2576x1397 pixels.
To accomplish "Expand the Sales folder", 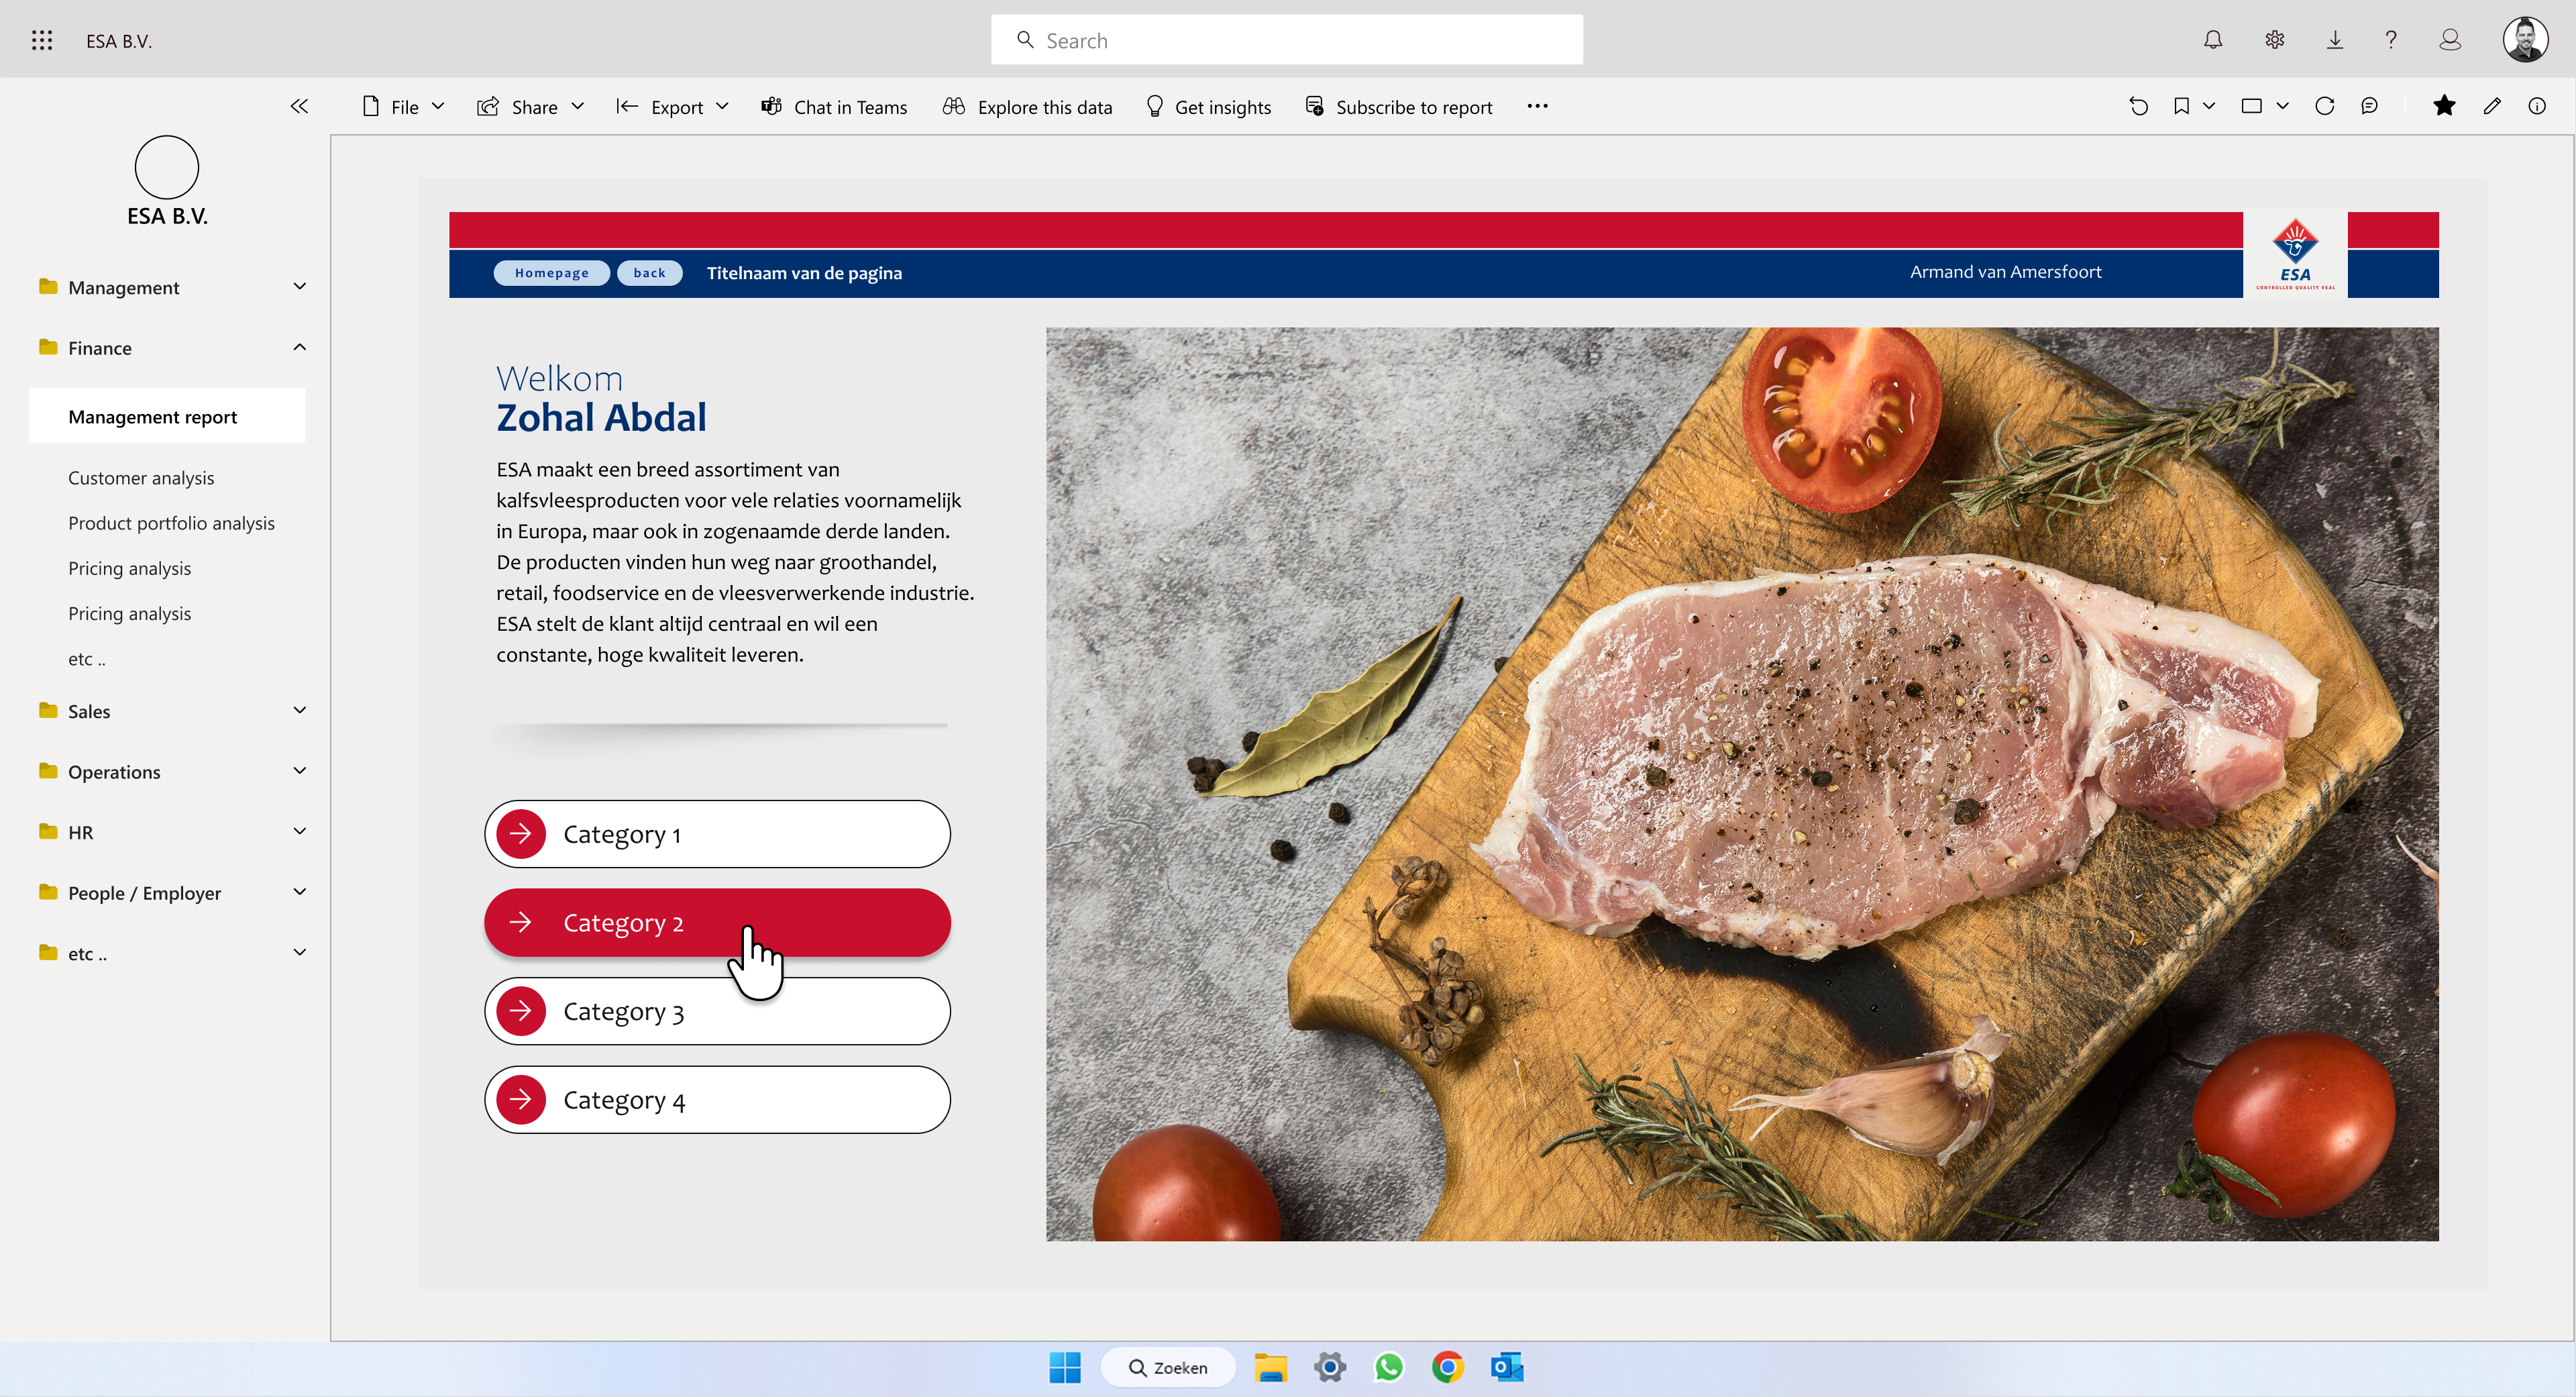I will (172, 711).
